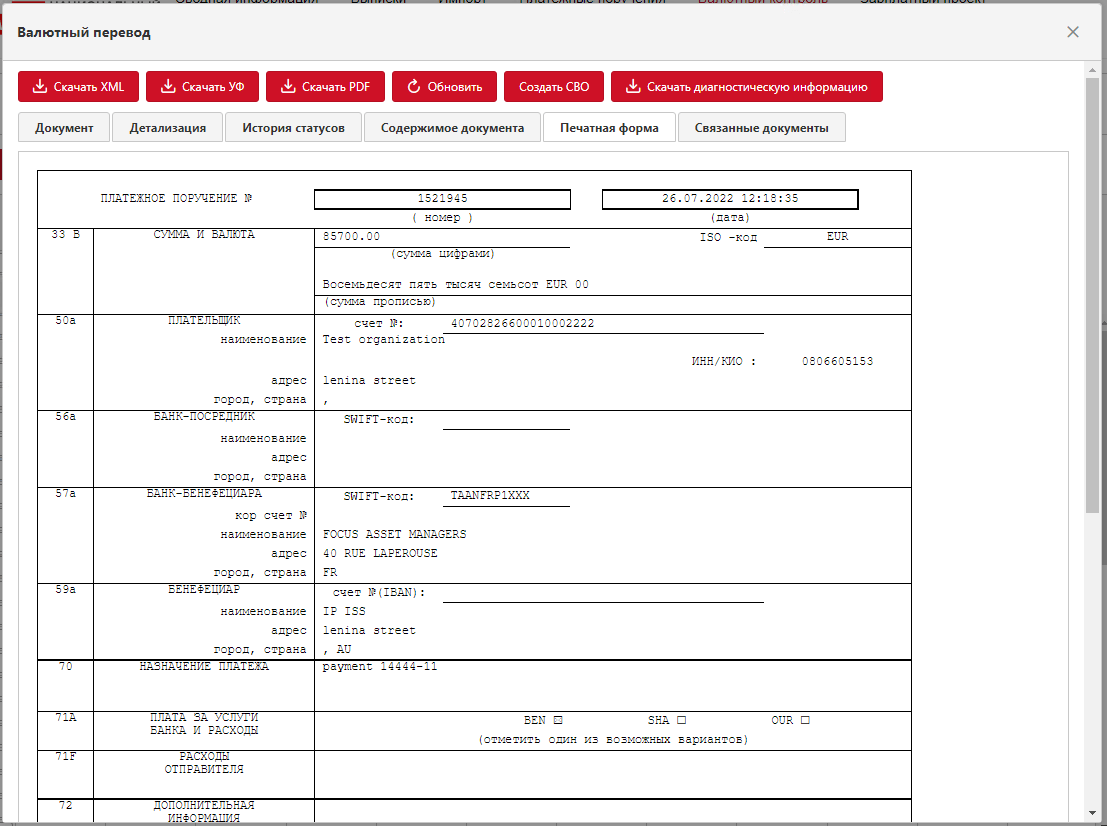Click the download icon on Скачать УФ
Image resolution: width=1107 pixels, height=826 pixels.
point(168,86)
